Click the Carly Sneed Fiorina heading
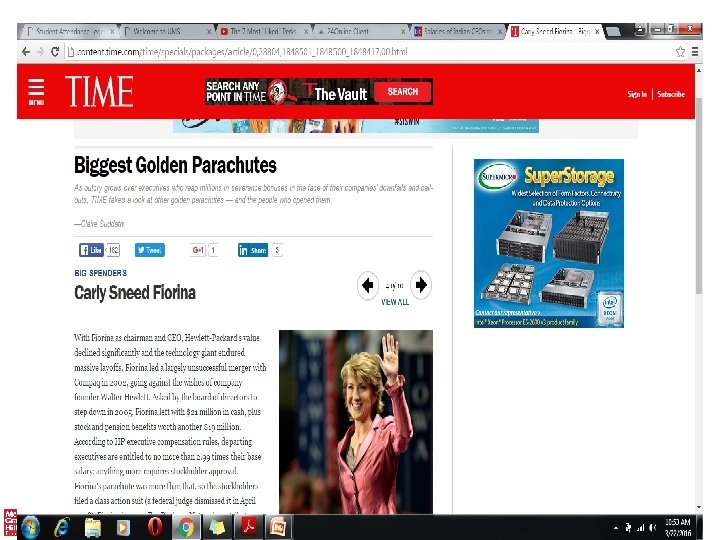Viewport: 720px width, 540px height. click(x=135, y=292)
